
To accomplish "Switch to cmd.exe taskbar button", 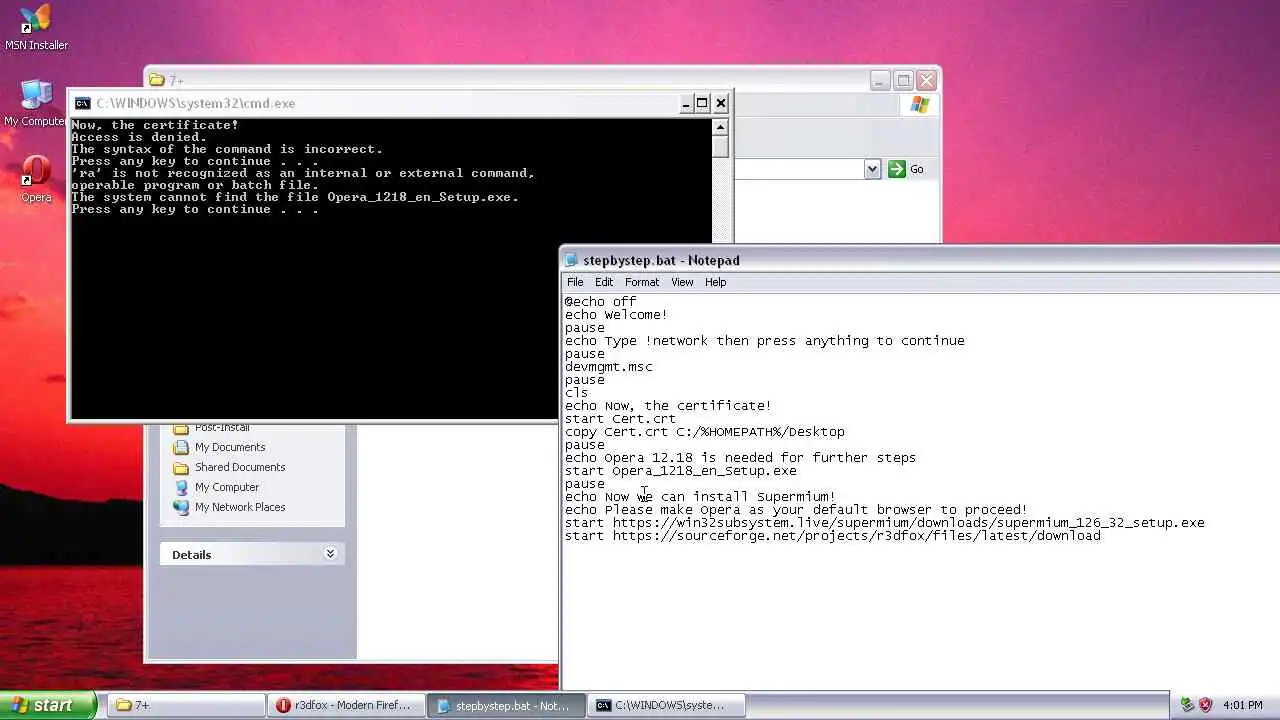I will pyautogui.click(x=666, y=705).
